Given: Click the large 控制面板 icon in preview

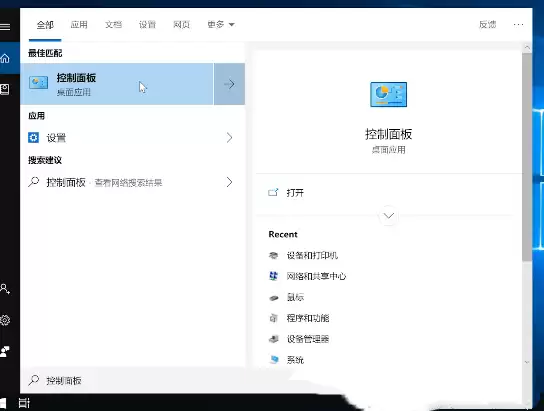Looking at the screenshot, I should [388, 94].
